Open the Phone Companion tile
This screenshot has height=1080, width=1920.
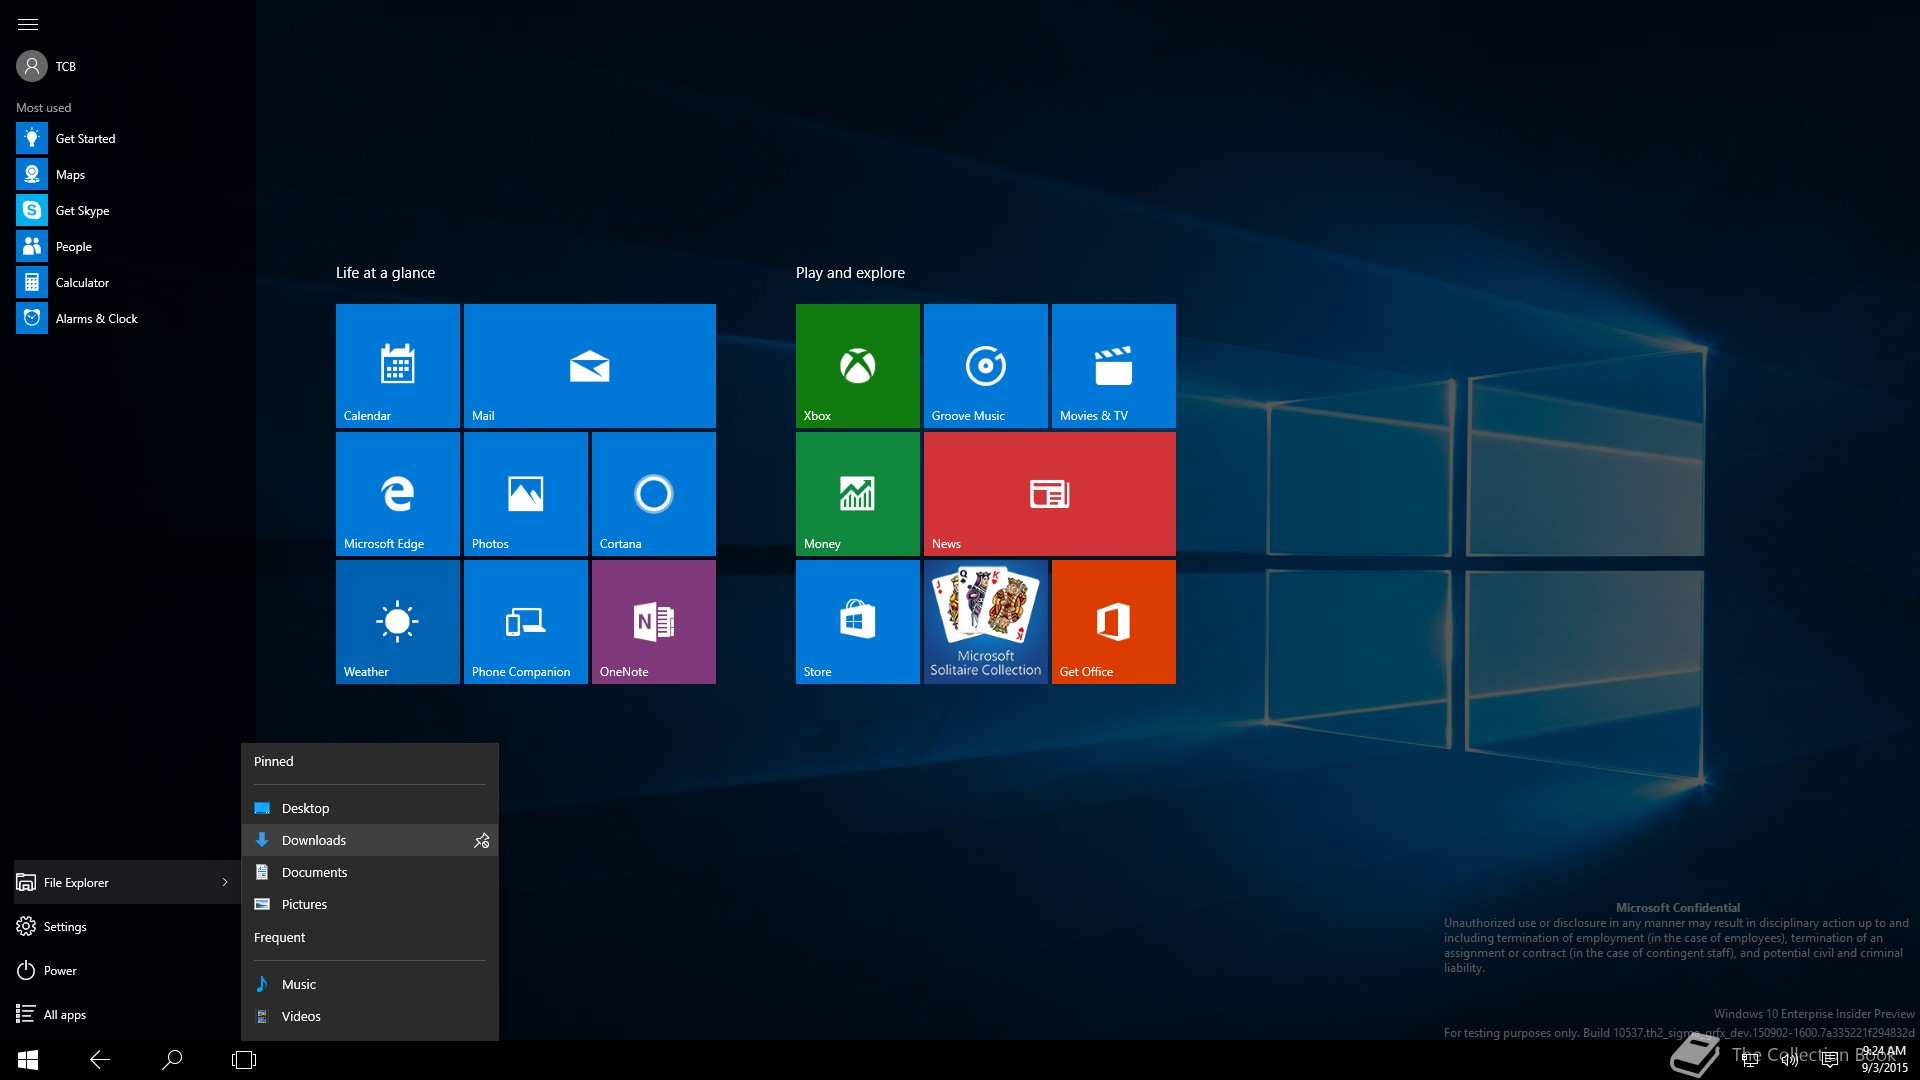click(x=526, y=622)
